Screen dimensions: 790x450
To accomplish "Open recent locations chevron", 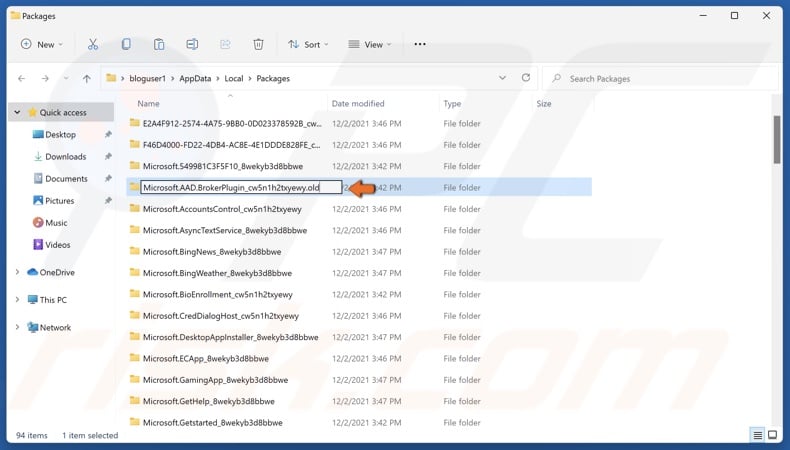I will coord(66,79).
